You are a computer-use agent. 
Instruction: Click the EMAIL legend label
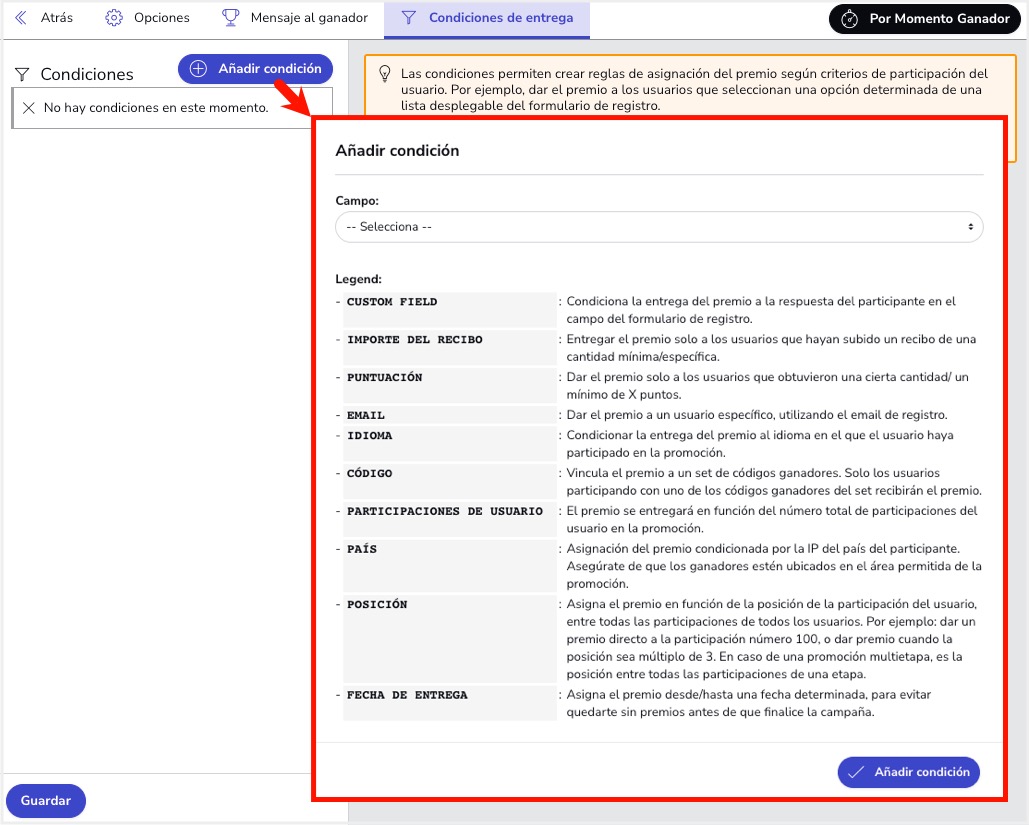tap(366, 415)
